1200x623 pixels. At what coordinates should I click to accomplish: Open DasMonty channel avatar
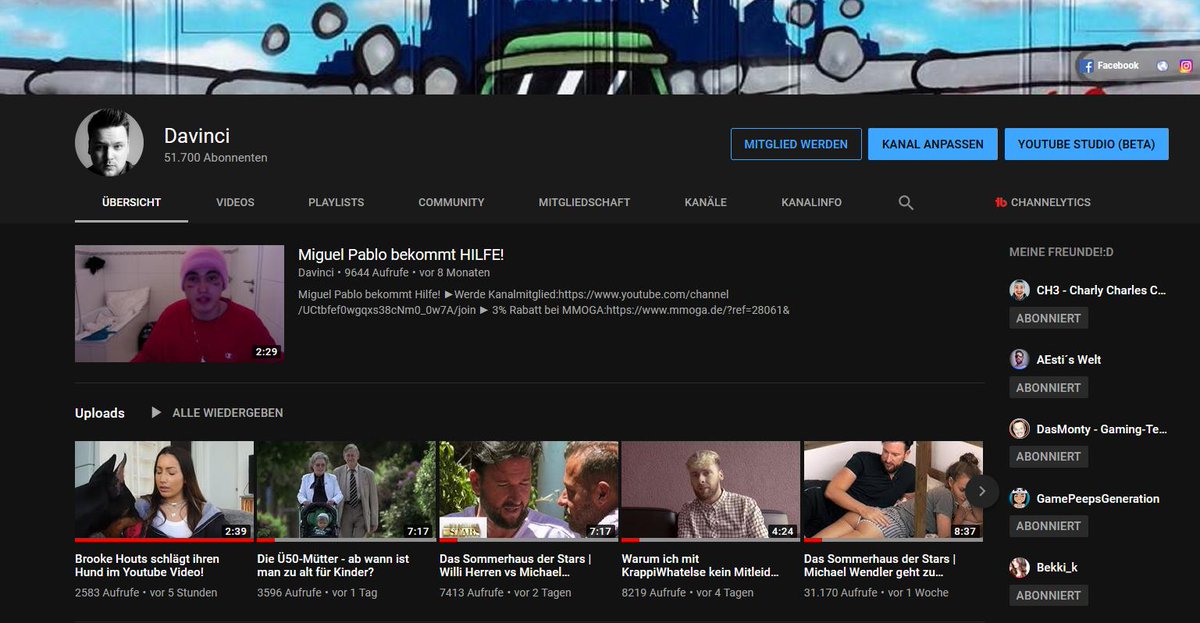[1019, 429]
